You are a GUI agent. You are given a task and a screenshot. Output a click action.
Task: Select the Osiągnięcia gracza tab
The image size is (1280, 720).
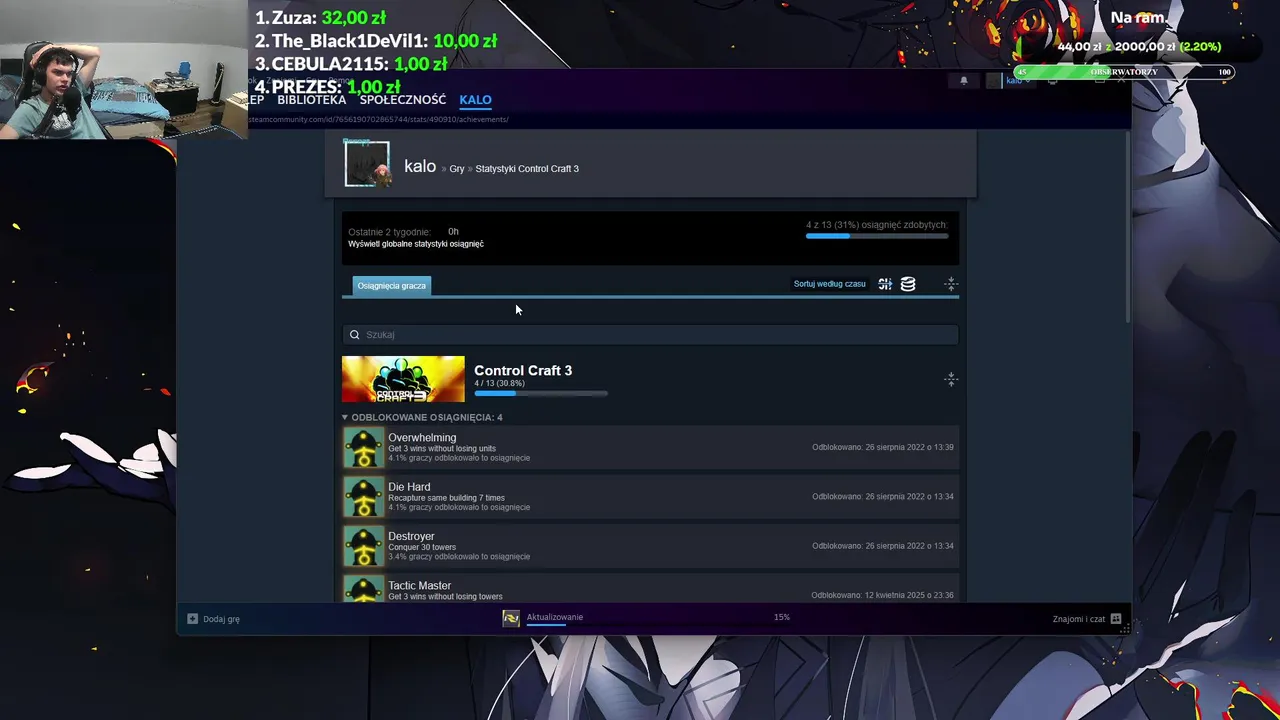tap(392, 286)
